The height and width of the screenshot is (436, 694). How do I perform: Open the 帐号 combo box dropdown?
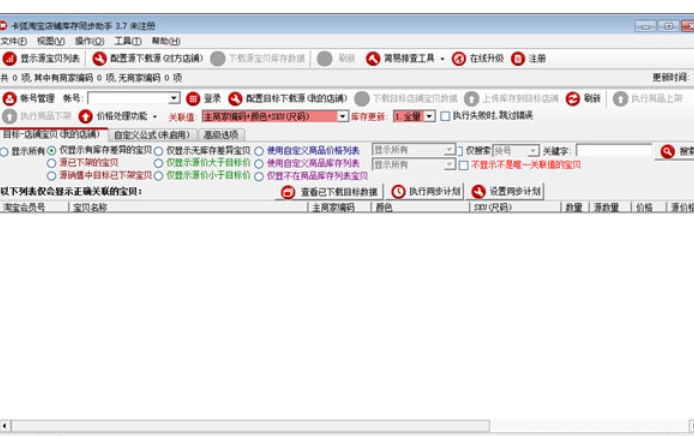click(x=174, y=98)
